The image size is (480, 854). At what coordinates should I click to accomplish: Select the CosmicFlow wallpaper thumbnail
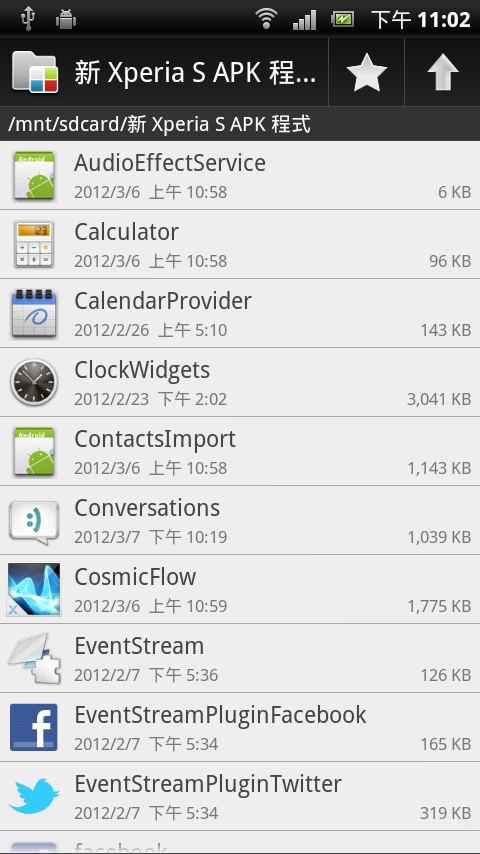34,589
